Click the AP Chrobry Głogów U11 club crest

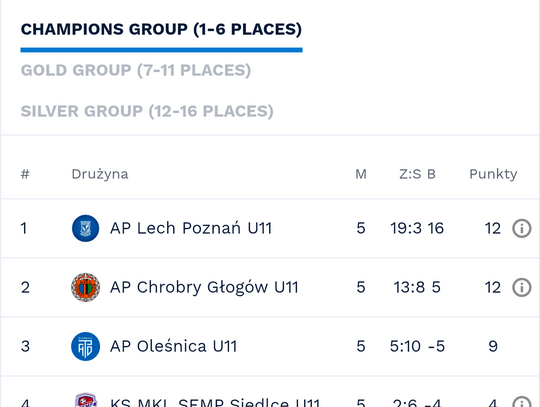coord(85,287)
